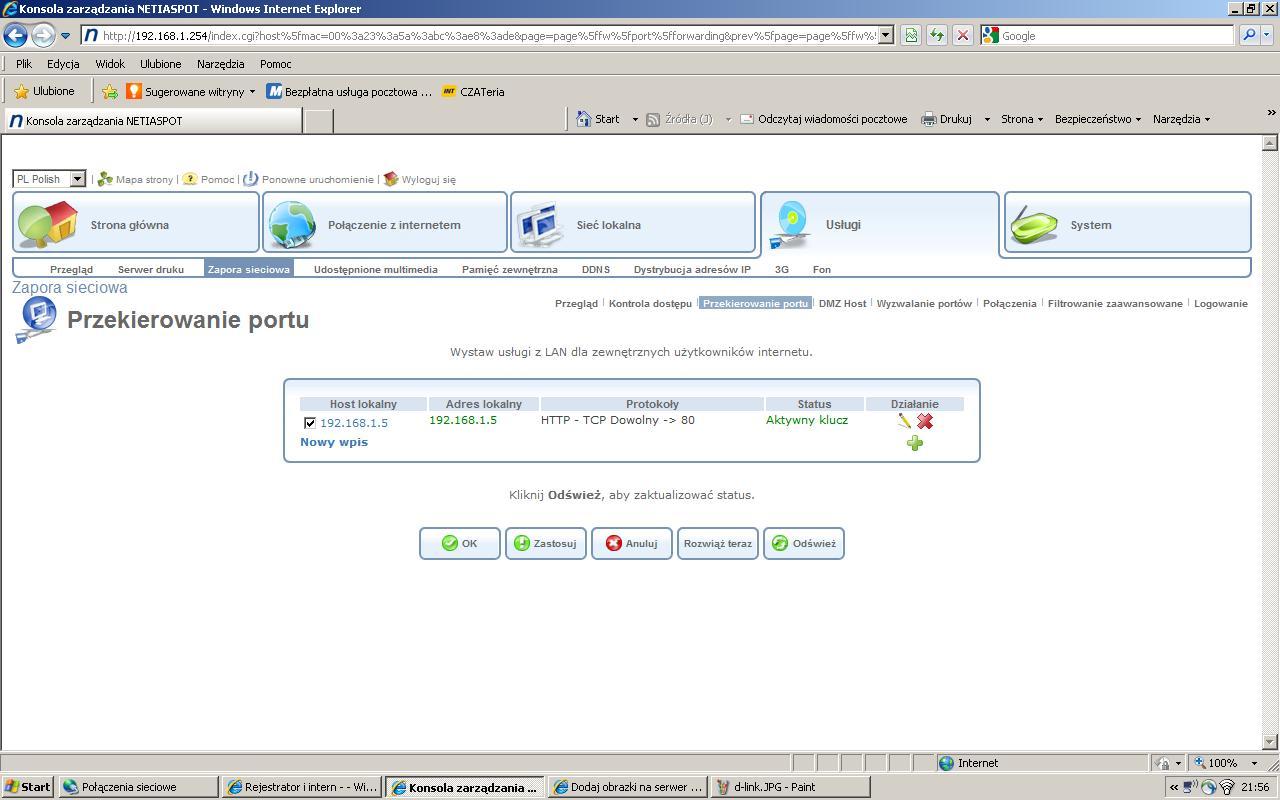The height and width of the screenshot is (800, 1280).
Task: Restart router via Ponowne uruchomienie icon
Action: 250,179
